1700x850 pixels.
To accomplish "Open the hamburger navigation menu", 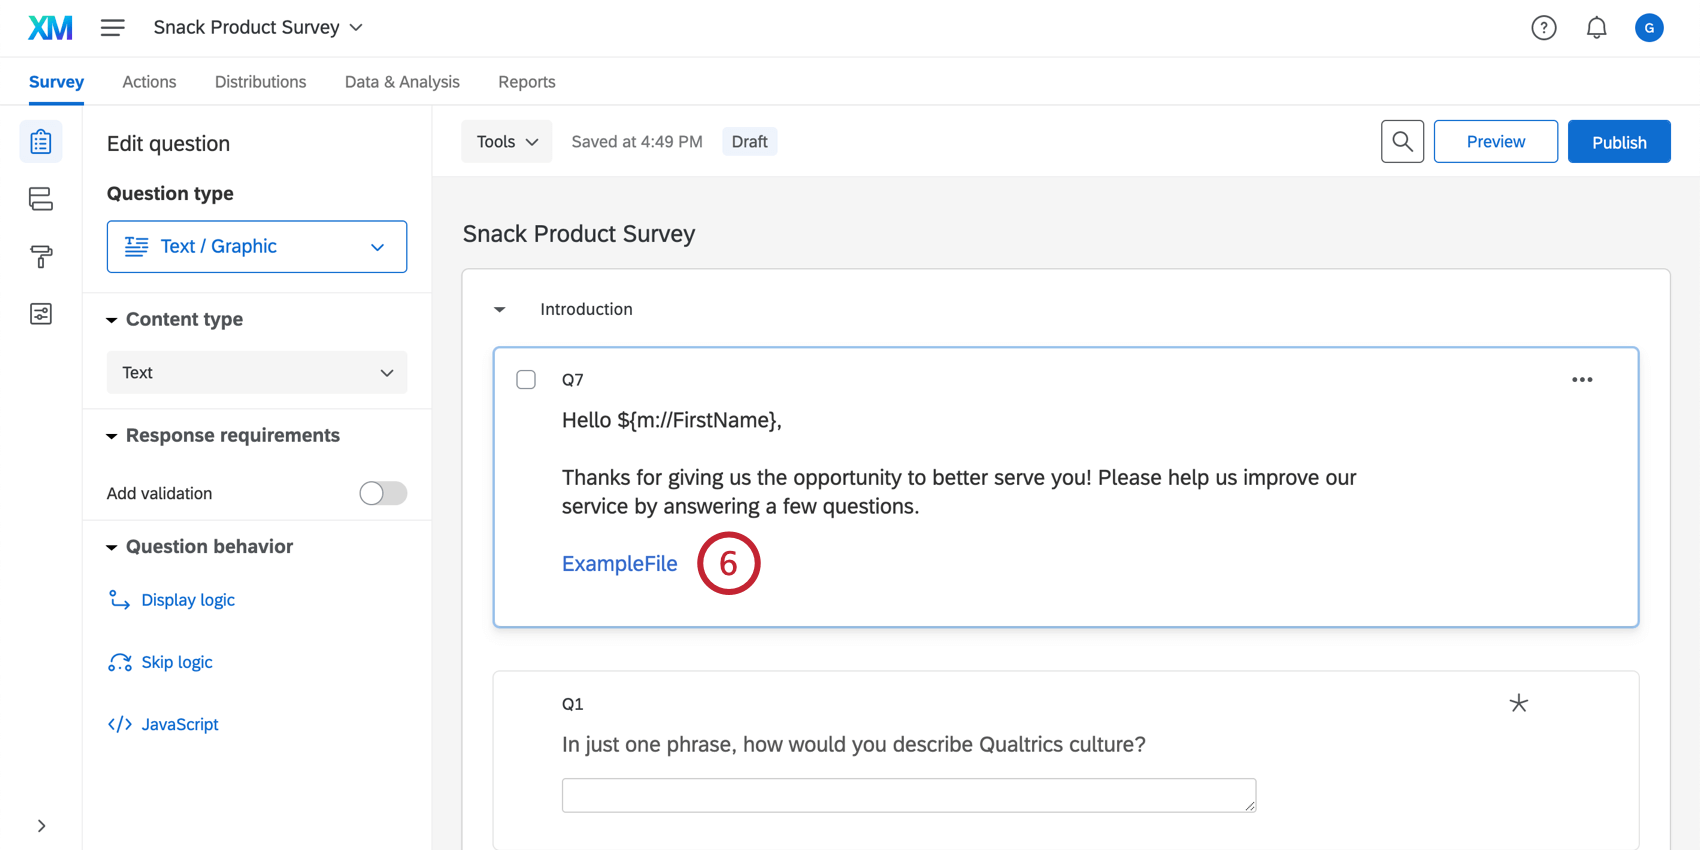I will coord(112,28).
